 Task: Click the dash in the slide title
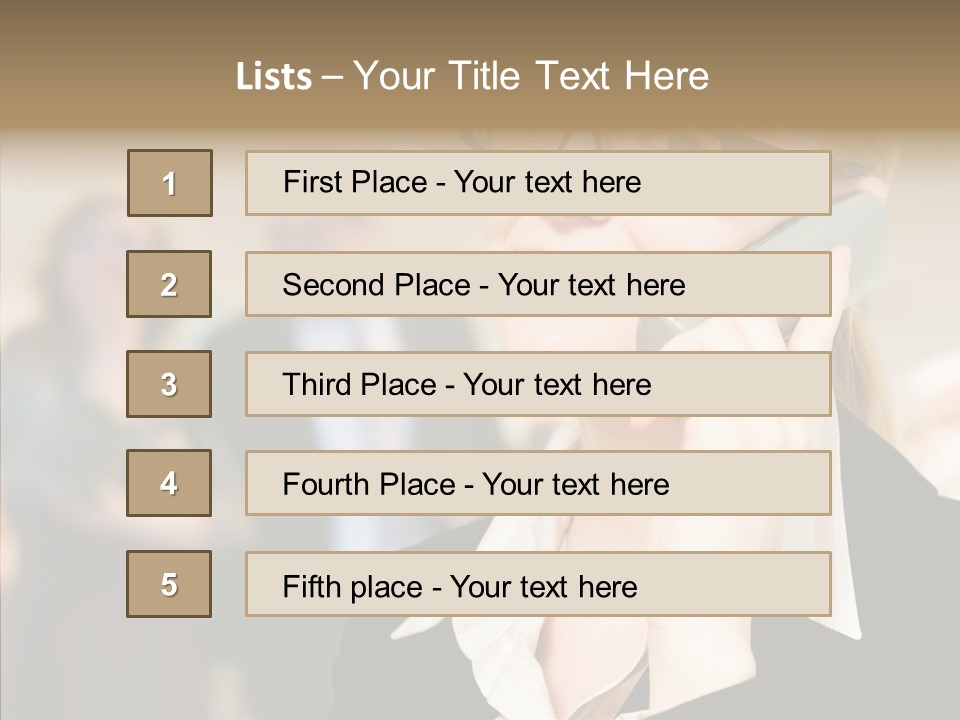coord(332,77)
